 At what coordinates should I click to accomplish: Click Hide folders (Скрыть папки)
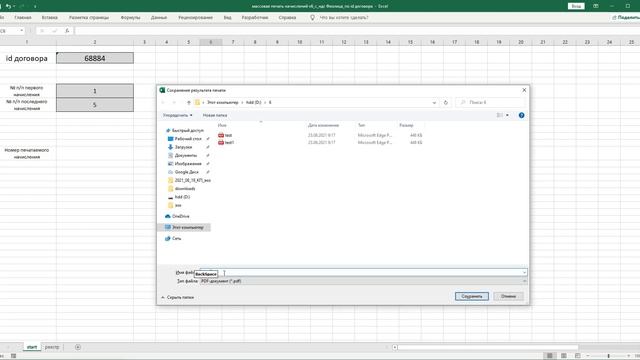(178, 298)
